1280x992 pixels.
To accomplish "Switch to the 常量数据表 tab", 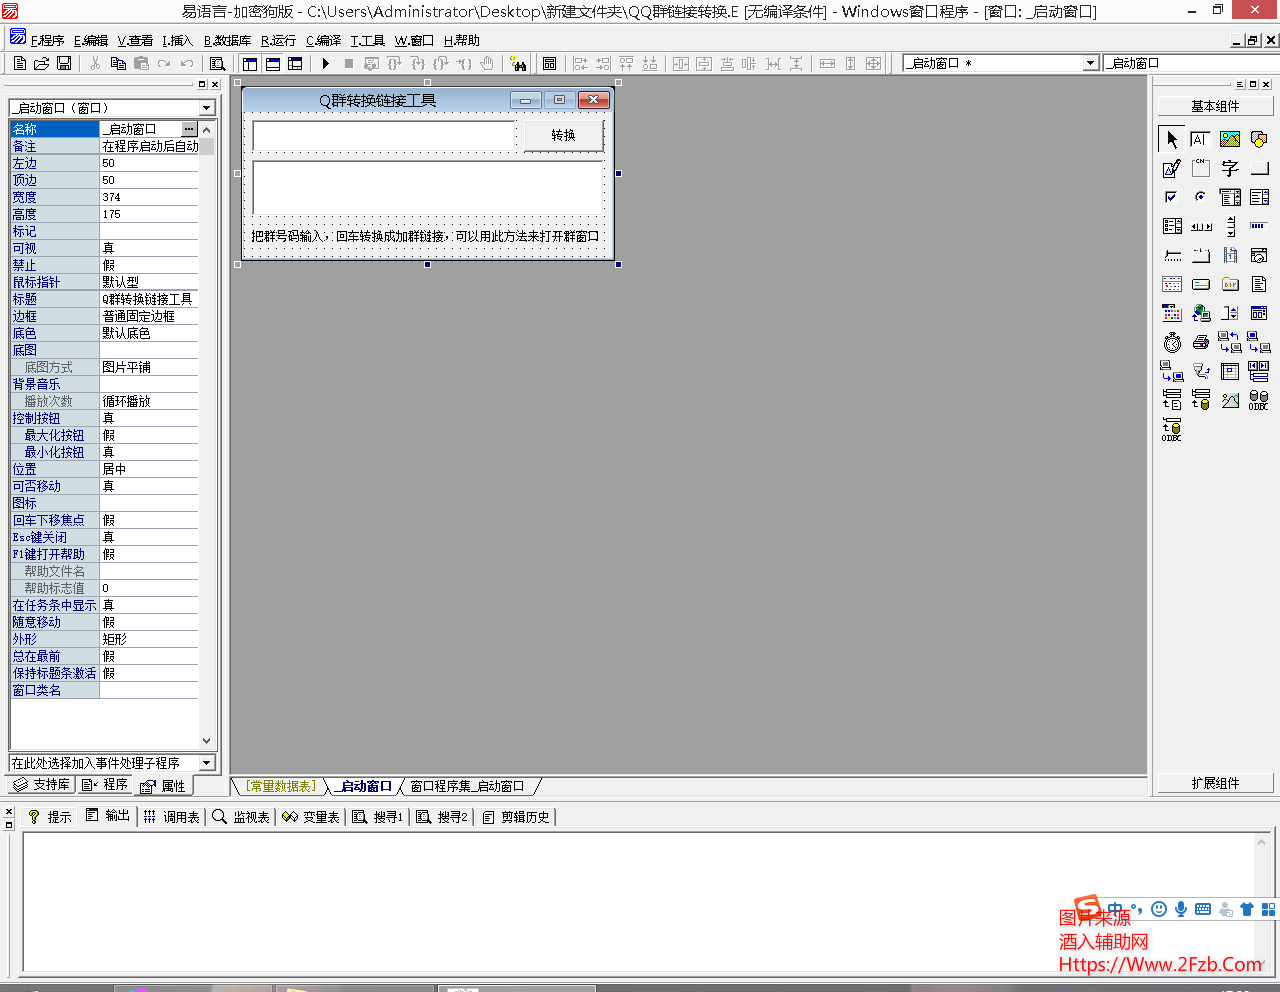I will (x=280, y=786).
